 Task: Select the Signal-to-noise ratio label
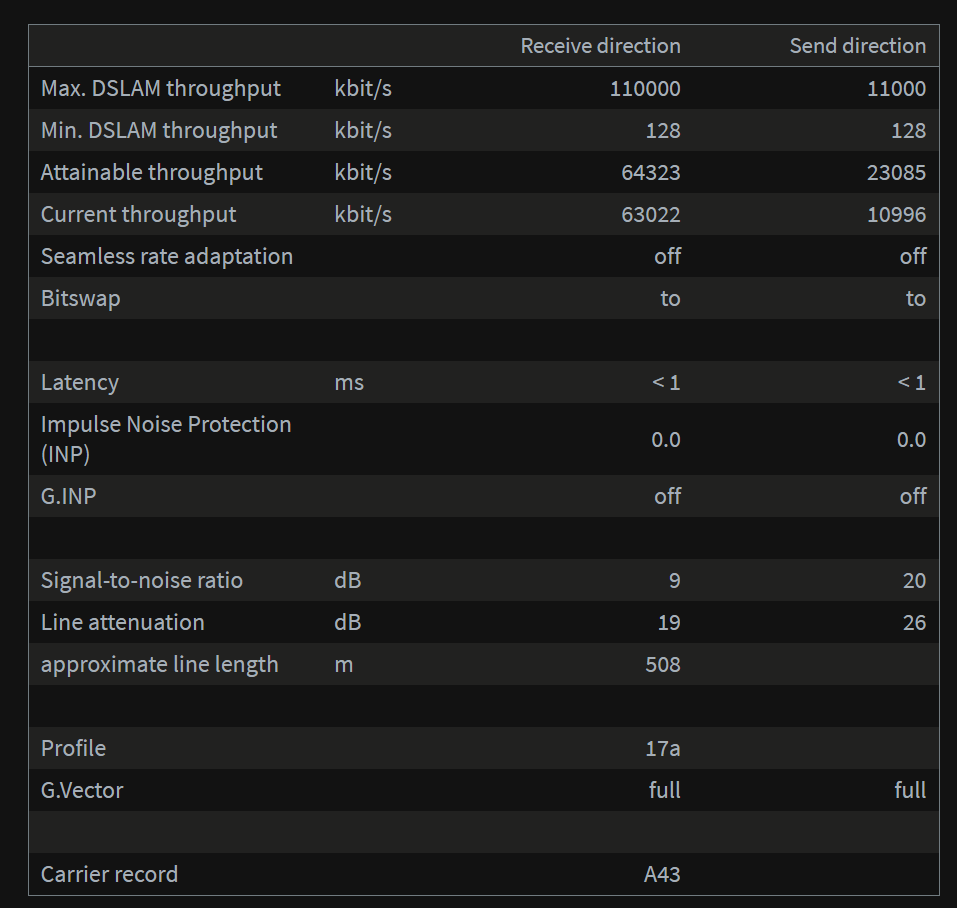[x=142, y=580]
